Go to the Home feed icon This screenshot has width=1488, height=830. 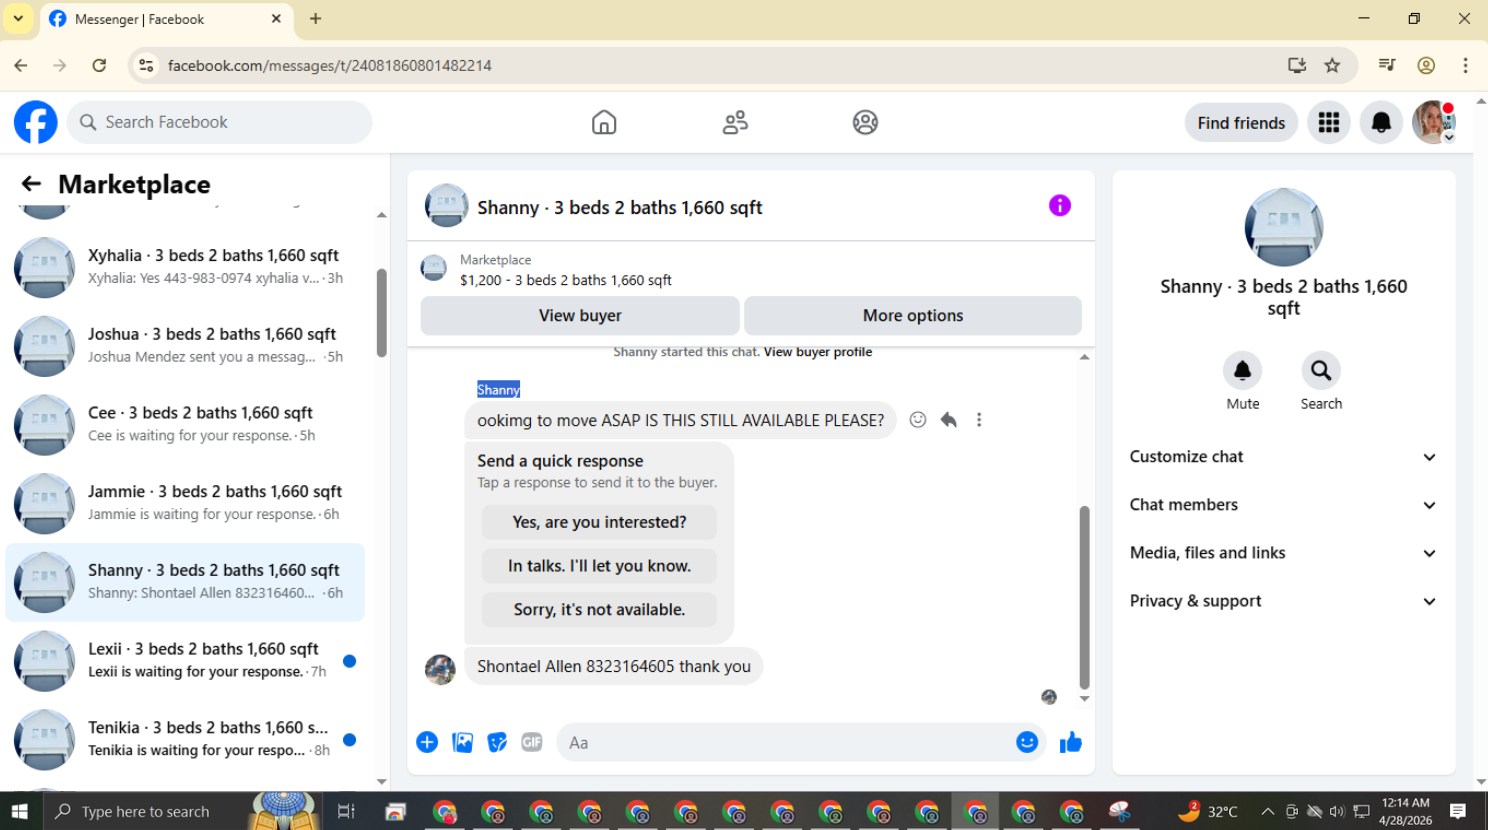(x=604, y=122)
